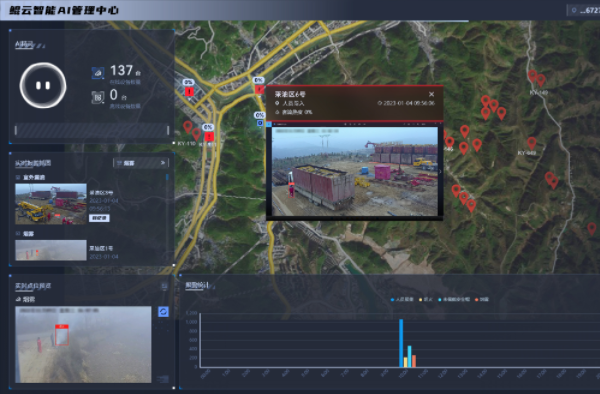Open the small icon in live video panel header
The image size is (600, 394).
coord(164,286)
